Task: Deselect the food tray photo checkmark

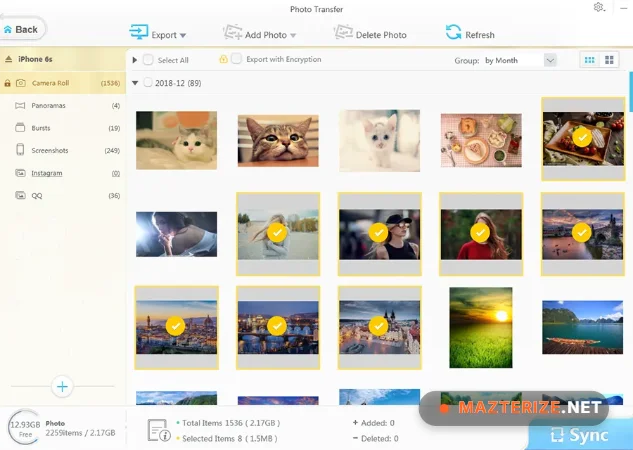Action: pyautogui.click(x=582, y=137)
